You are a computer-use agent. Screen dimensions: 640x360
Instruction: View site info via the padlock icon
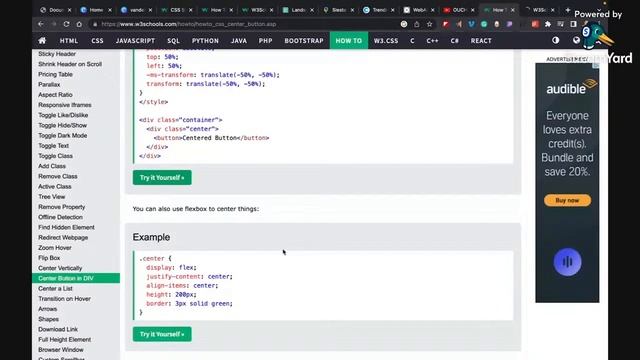click(x=95, y=24)
